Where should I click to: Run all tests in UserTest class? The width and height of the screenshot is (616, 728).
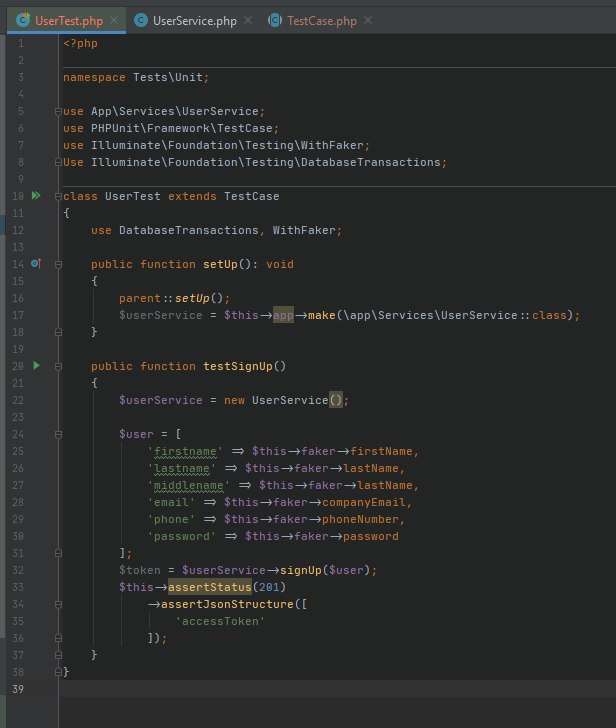point(36,195)
